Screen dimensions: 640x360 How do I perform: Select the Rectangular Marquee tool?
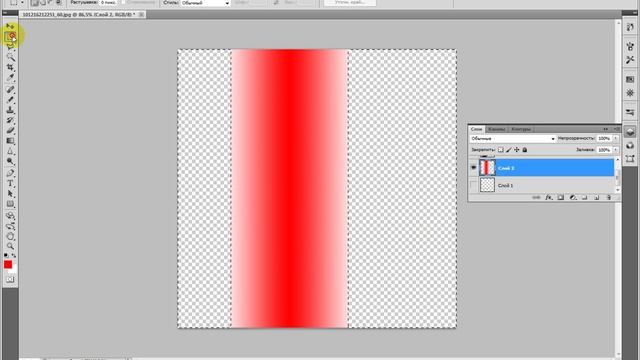point(10,36)
